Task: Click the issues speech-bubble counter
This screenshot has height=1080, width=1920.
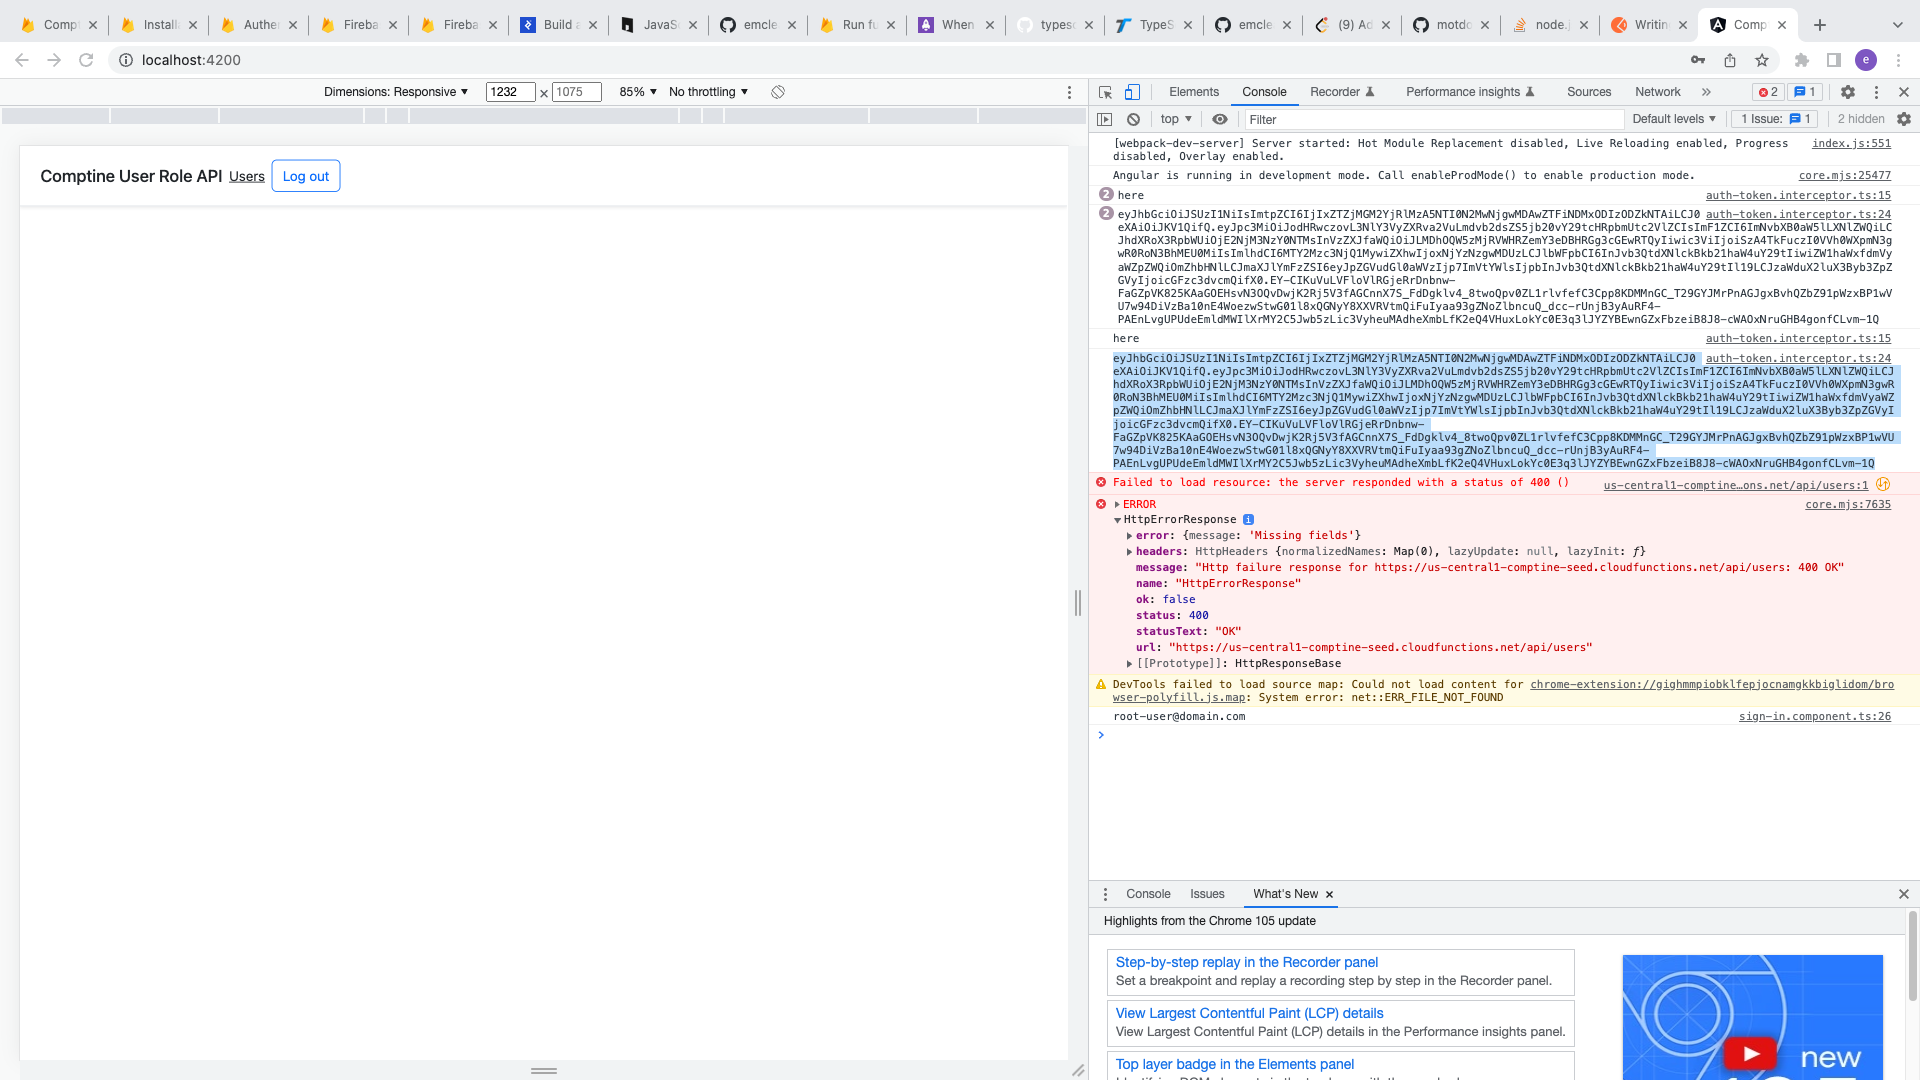Action: [x=1805, y=92]
